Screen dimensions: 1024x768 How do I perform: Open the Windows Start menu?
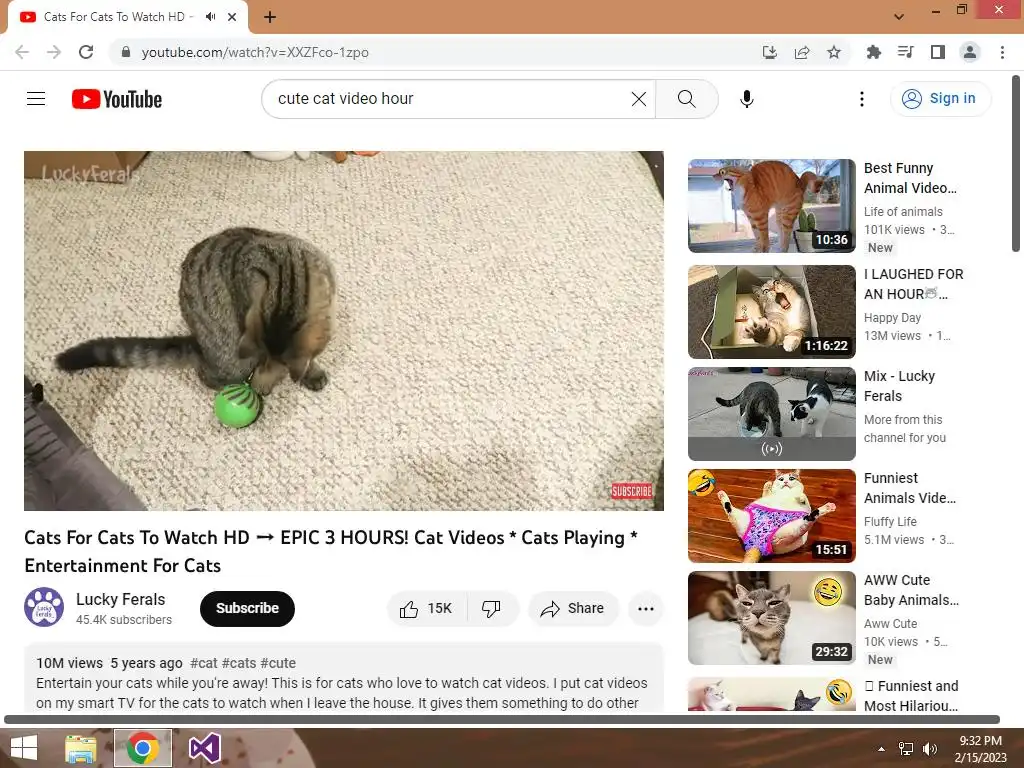click(x=24, y=748)
